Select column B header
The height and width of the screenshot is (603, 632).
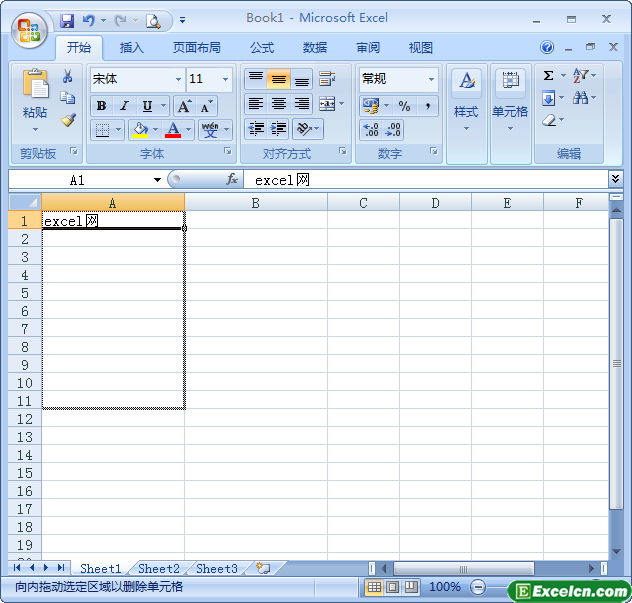[256, 203]
